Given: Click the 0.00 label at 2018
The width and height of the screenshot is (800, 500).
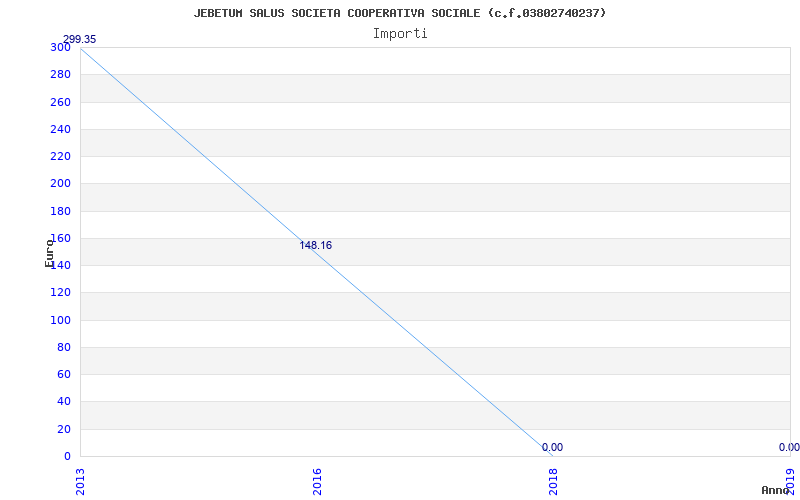Looking at the screenshot, I should point(553,447).
